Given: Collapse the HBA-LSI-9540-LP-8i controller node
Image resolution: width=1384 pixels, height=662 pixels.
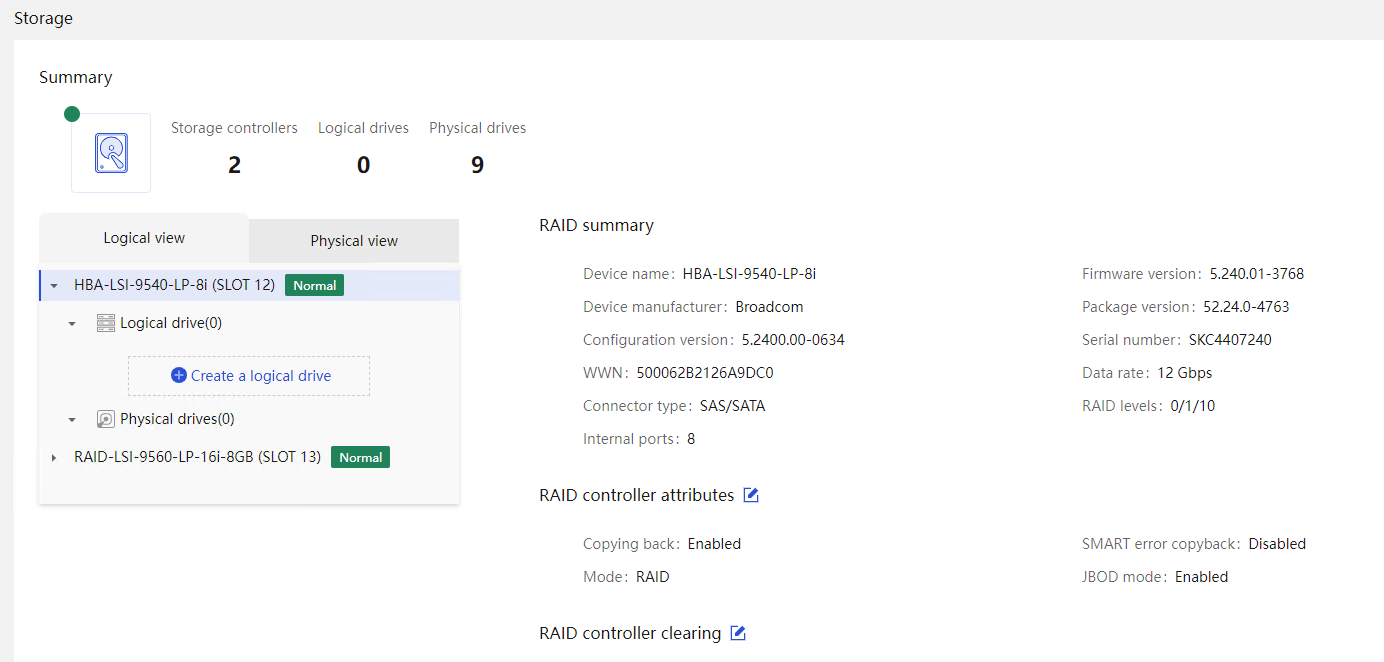Looking at the screenshot, I should 54,286.
